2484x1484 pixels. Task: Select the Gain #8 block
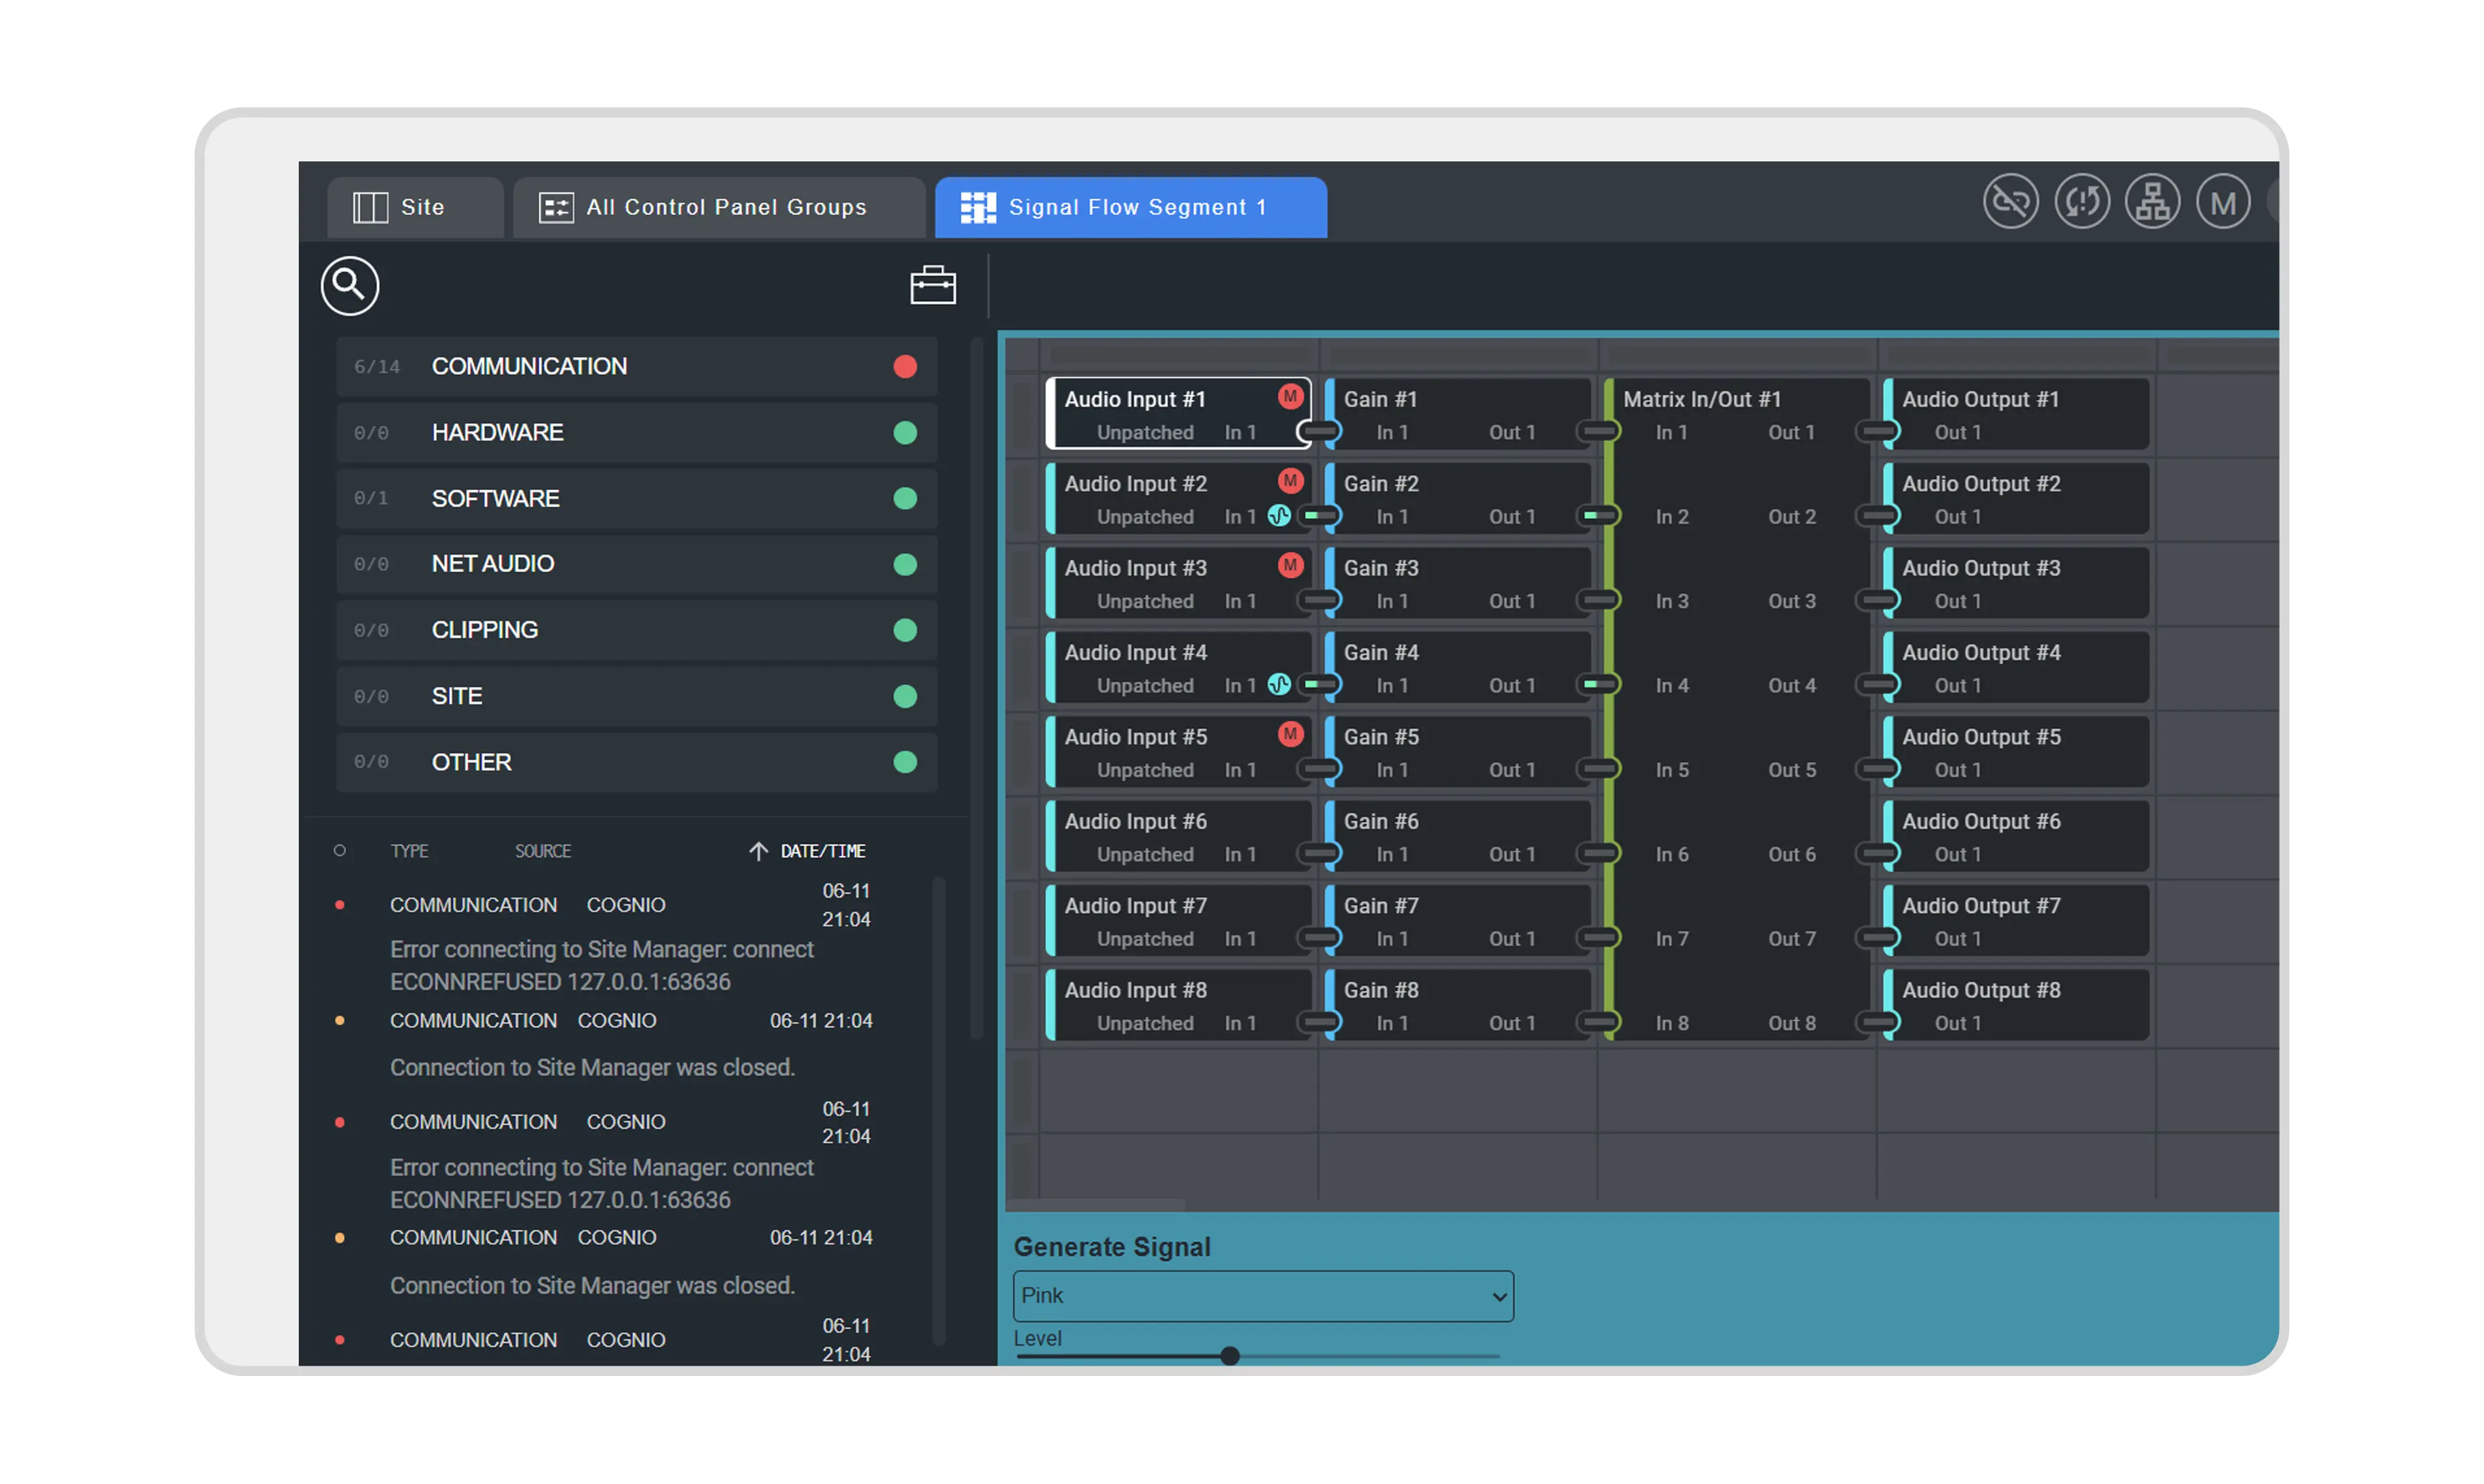pyautogui.click(x=1457, y=1005)
